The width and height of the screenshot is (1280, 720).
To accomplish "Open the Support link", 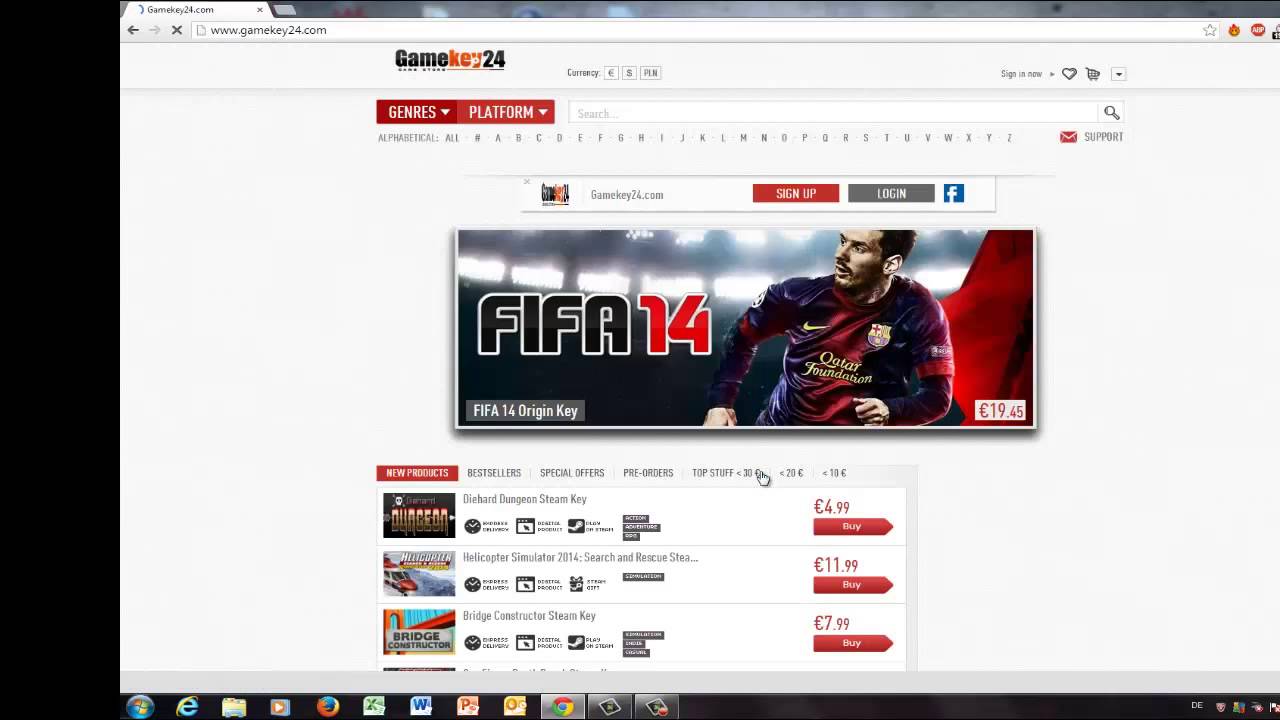I will tap(1103, 137).
